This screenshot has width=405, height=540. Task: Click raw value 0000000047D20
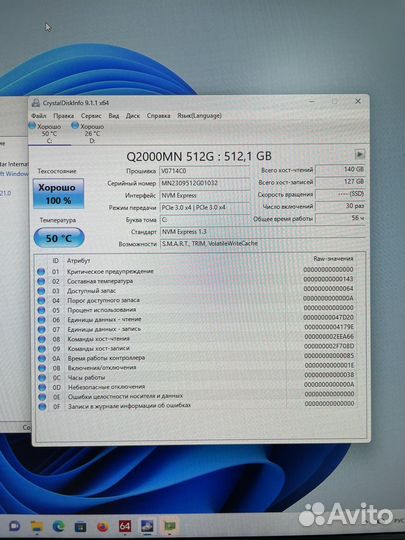click(329, 317)
